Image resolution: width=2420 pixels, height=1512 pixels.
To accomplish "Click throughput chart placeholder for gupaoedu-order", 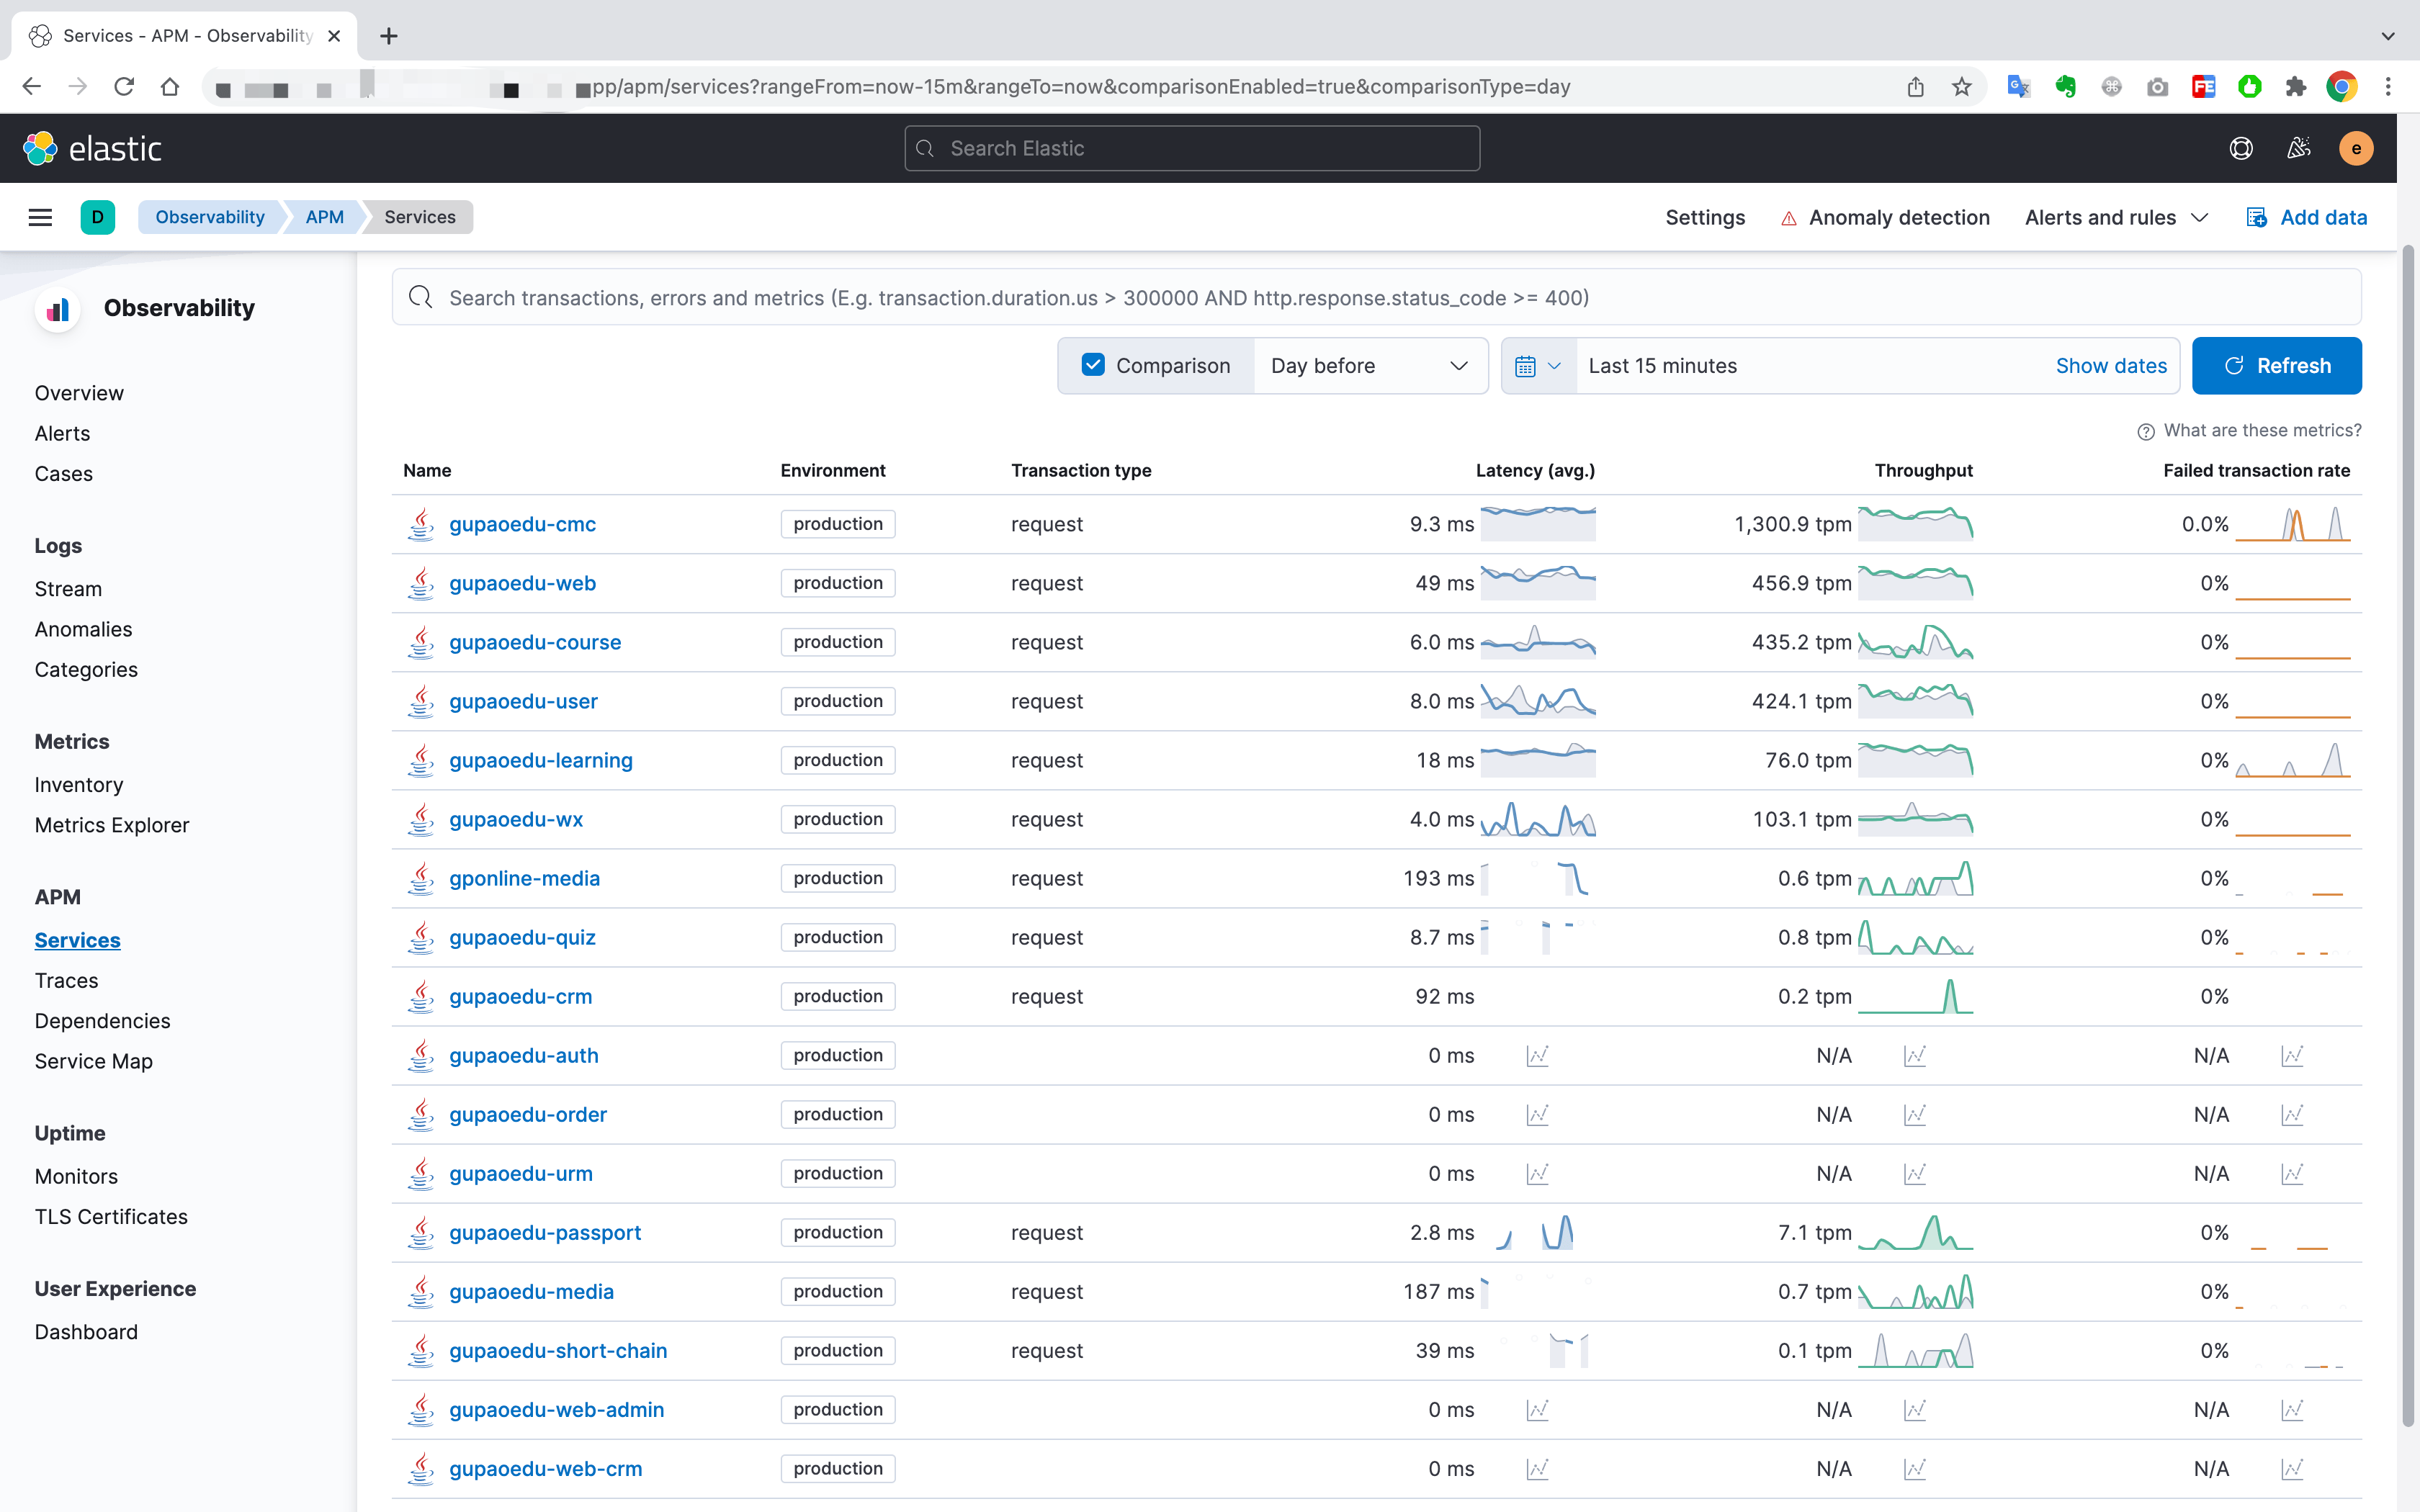I will [x=1914, y=1114].
